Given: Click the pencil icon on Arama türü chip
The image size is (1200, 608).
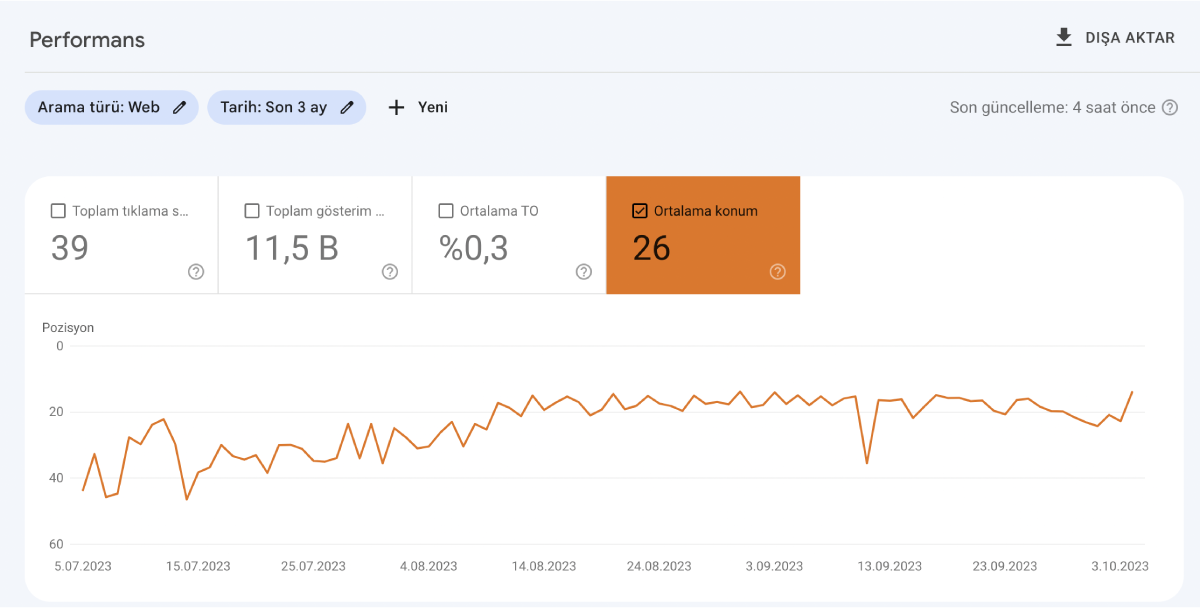Looking at the screenshot, I should click(x=180, y=107).
